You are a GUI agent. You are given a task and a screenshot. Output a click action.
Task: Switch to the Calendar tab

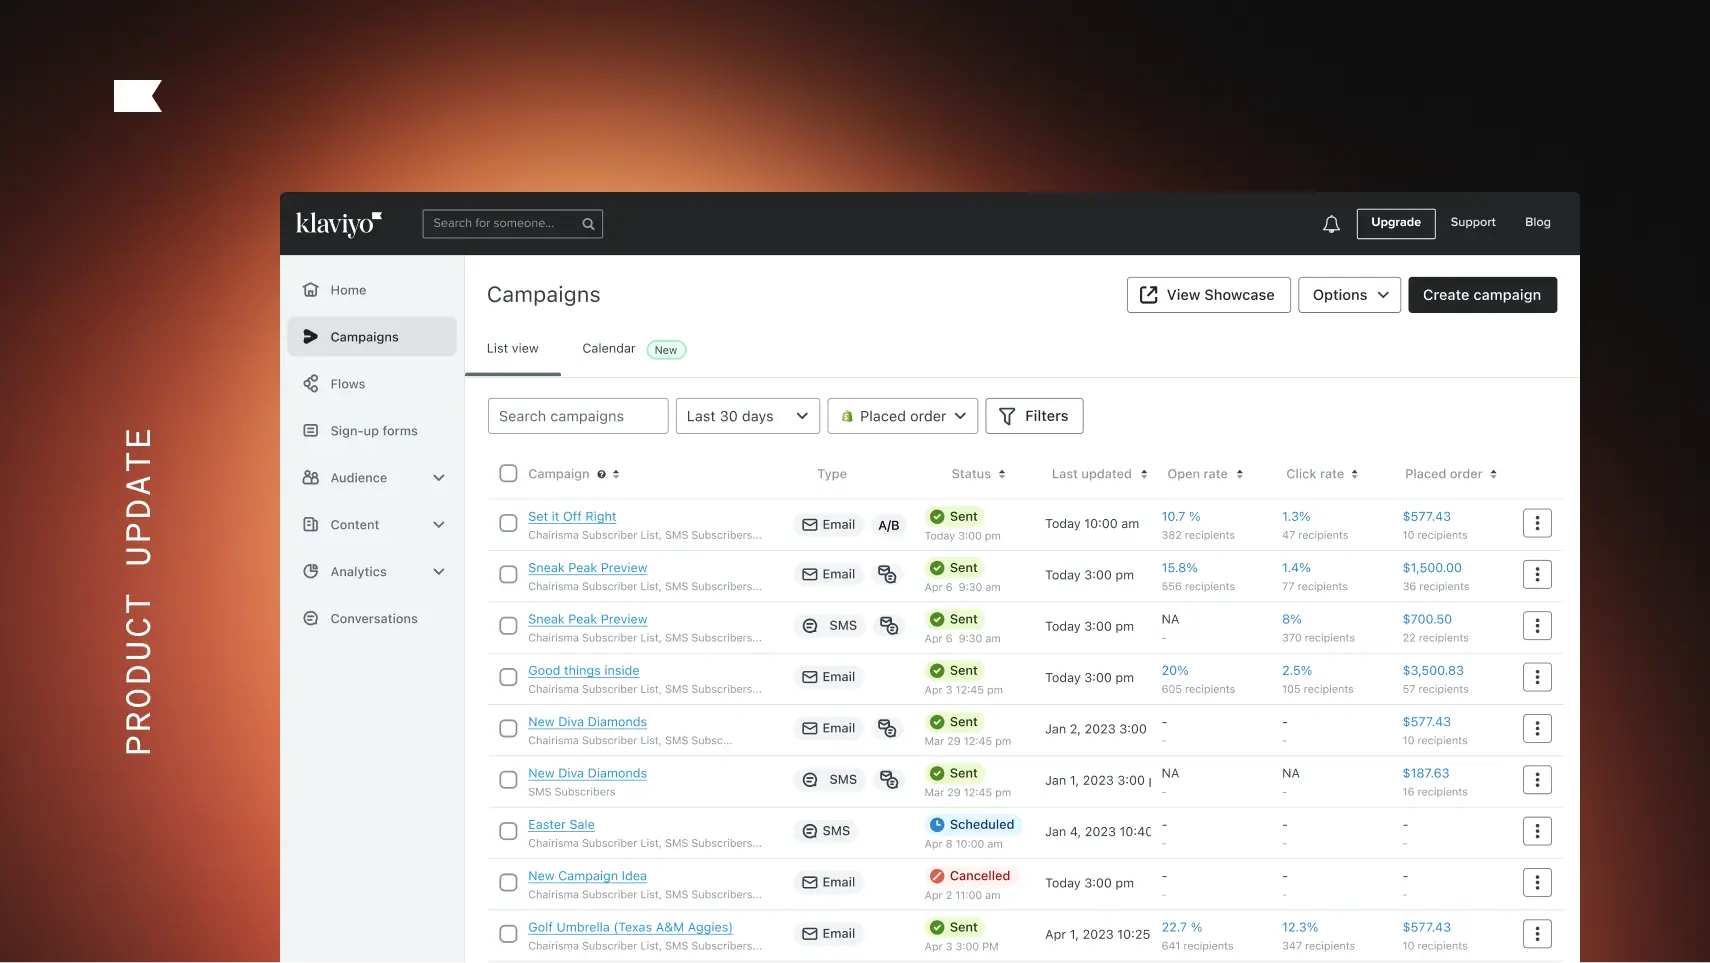click(x=609, y=349)
